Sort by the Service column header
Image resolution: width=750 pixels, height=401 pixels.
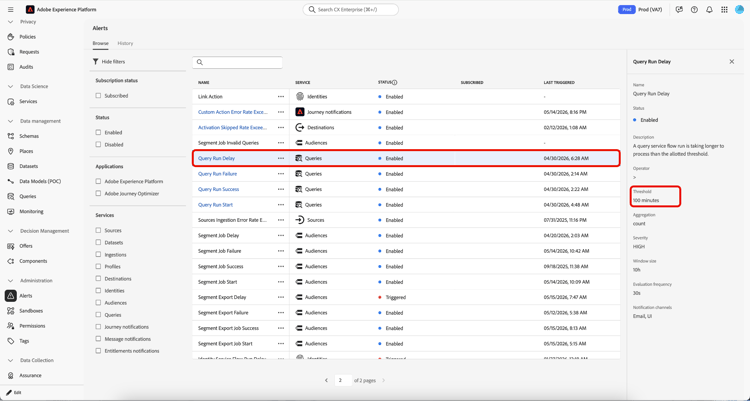point(303,83)
